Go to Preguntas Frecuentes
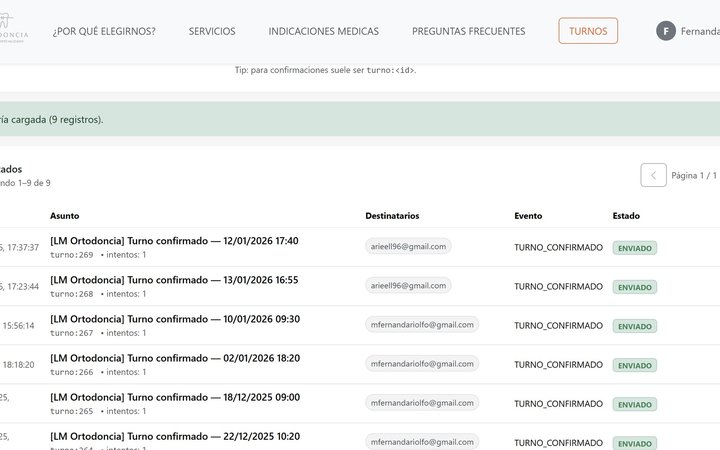 click(x=468, y=31)
